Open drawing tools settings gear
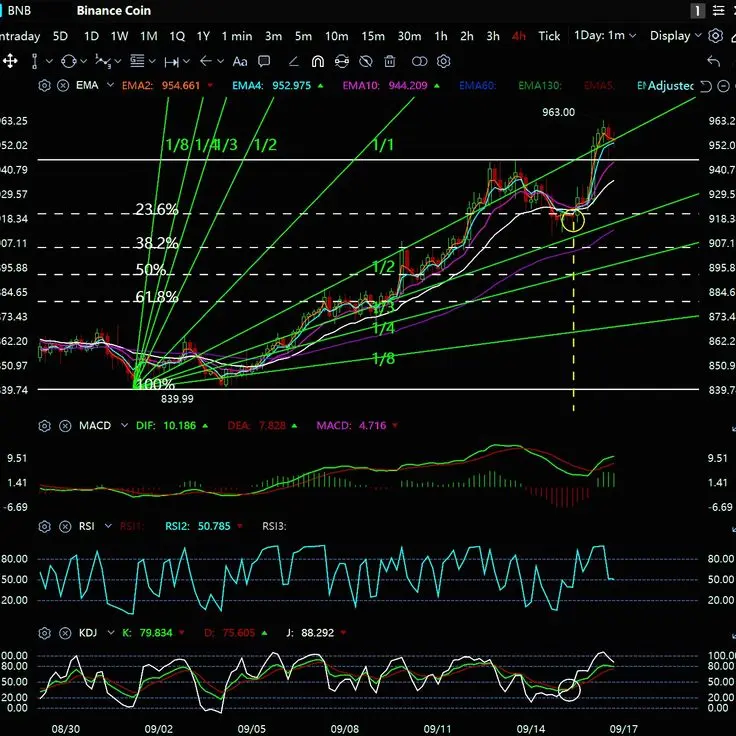This screenshot has height=736, width=736. (x=444, y=61)
